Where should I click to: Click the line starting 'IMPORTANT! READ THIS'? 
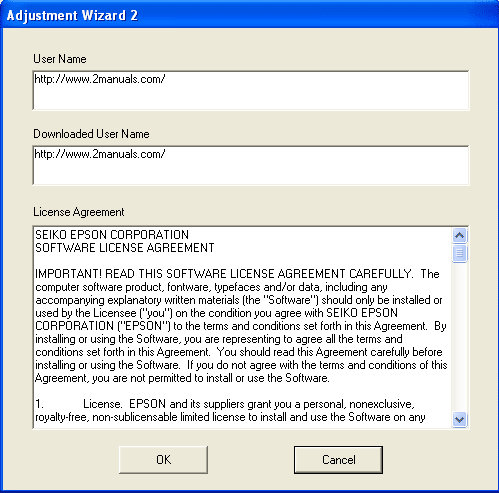click(237, 274)
